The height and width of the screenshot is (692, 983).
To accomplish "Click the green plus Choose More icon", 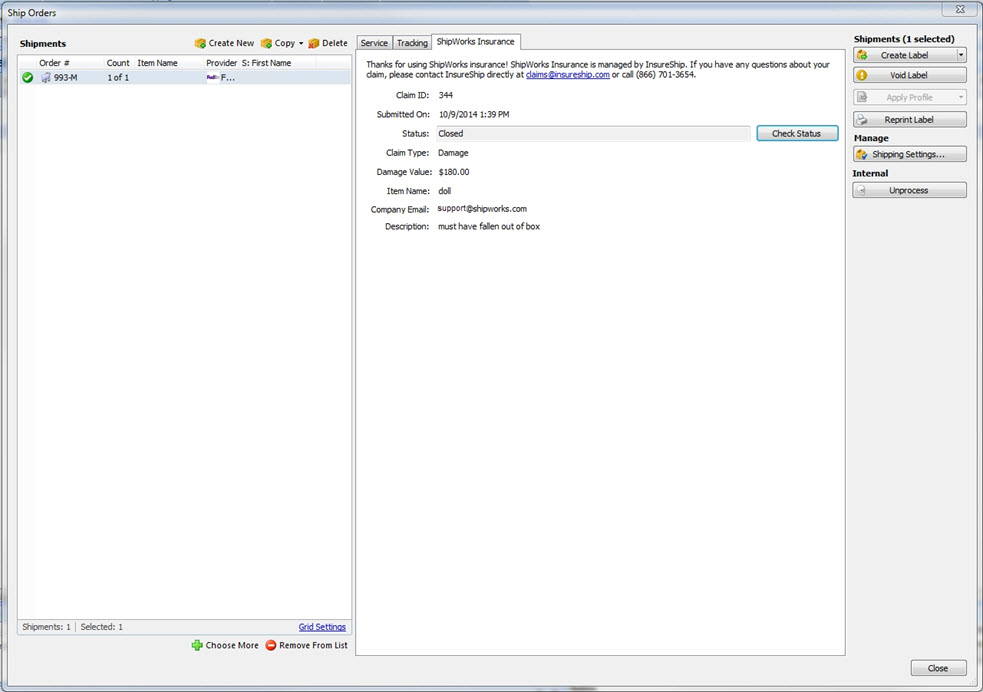I will click(x=197, y=645).
